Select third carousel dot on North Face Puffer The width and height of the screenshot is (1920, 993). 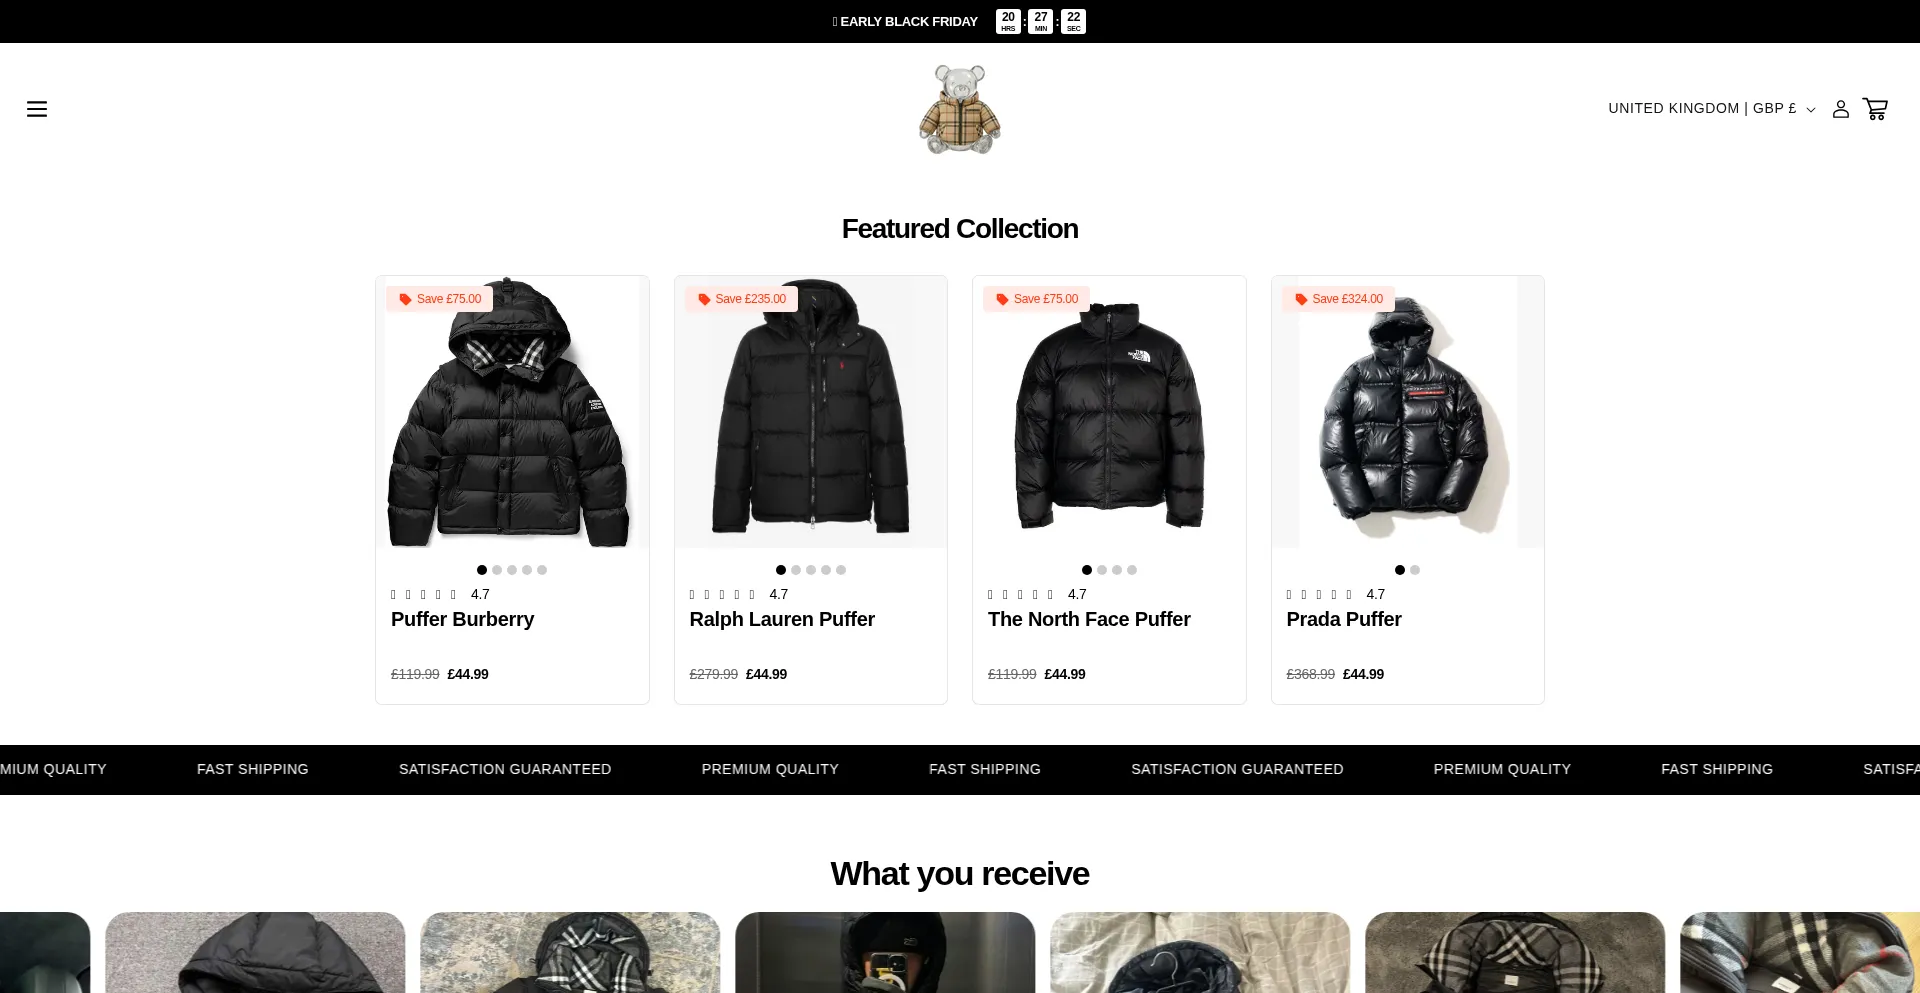[x=1117, y=570]
